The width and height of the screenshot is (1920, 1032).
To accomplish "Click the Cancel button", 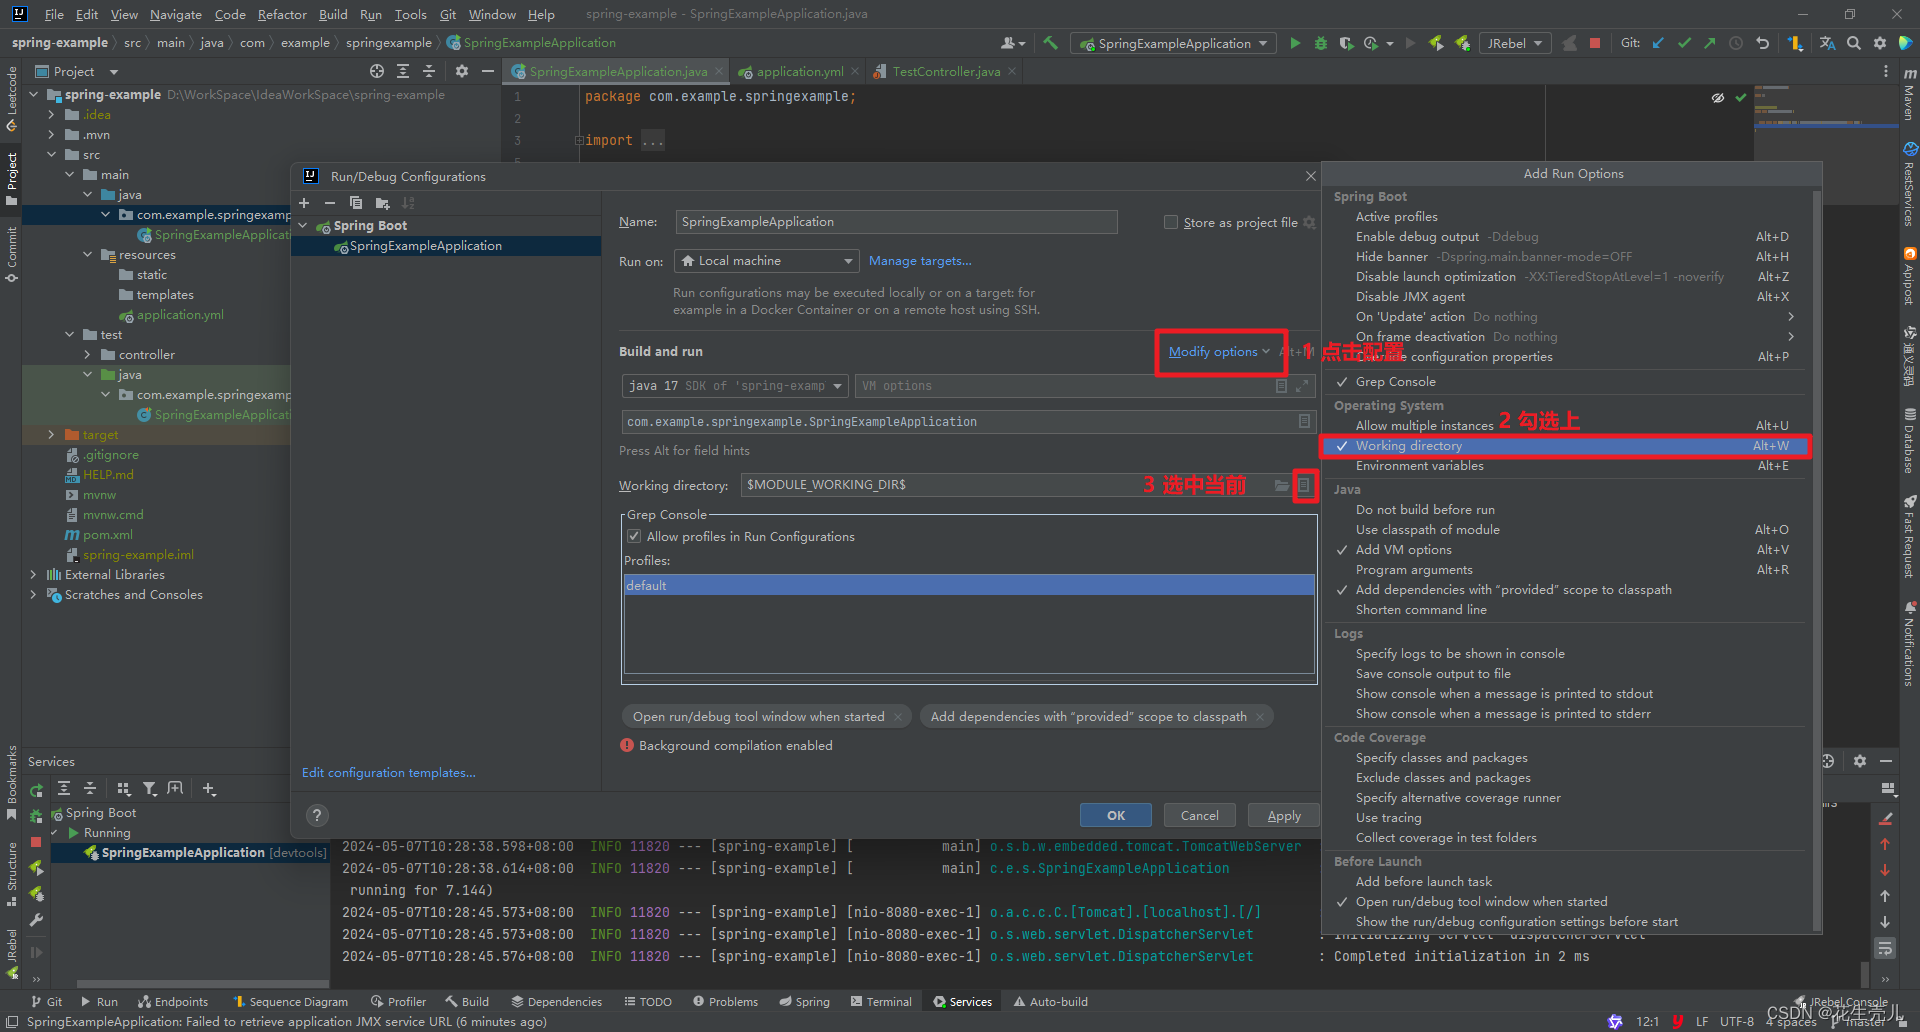I will point(1199,815).
